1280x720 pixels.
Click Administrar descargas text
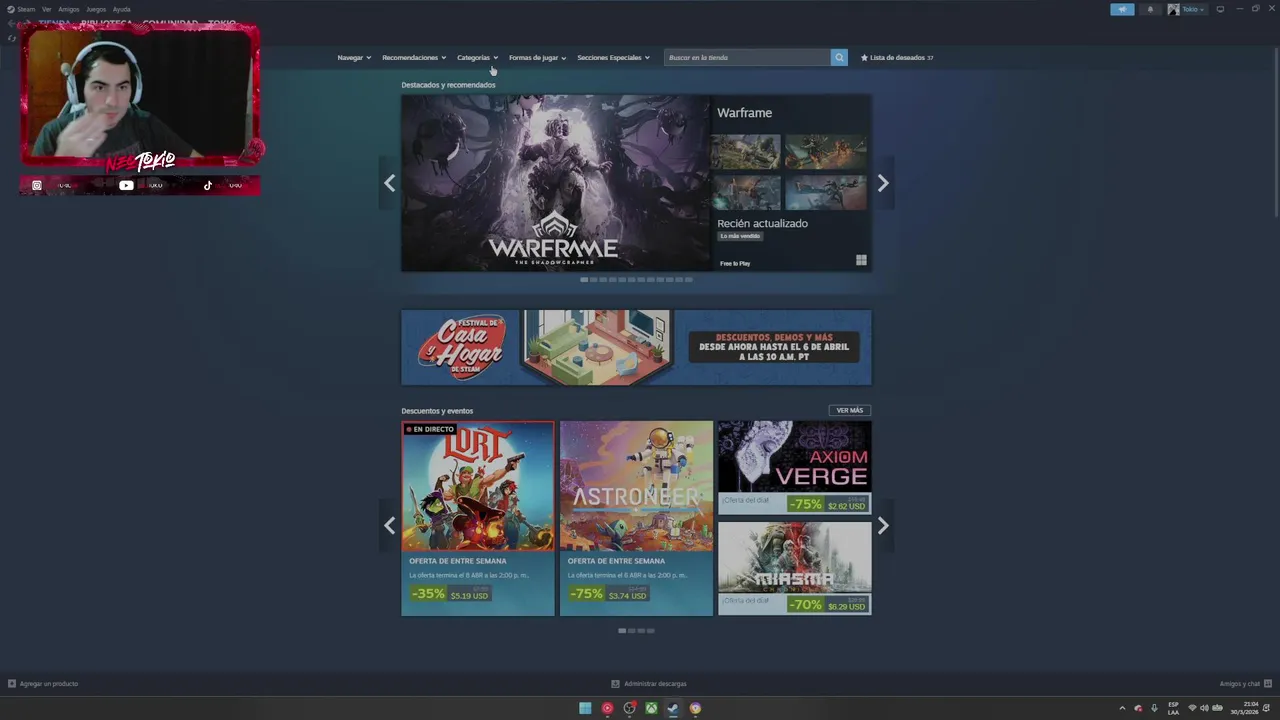point(655,684)
